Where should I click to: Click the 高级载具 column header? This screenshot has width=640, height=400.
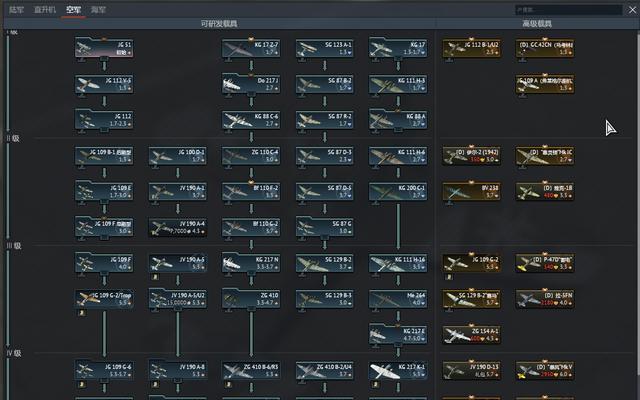[537, 24]
